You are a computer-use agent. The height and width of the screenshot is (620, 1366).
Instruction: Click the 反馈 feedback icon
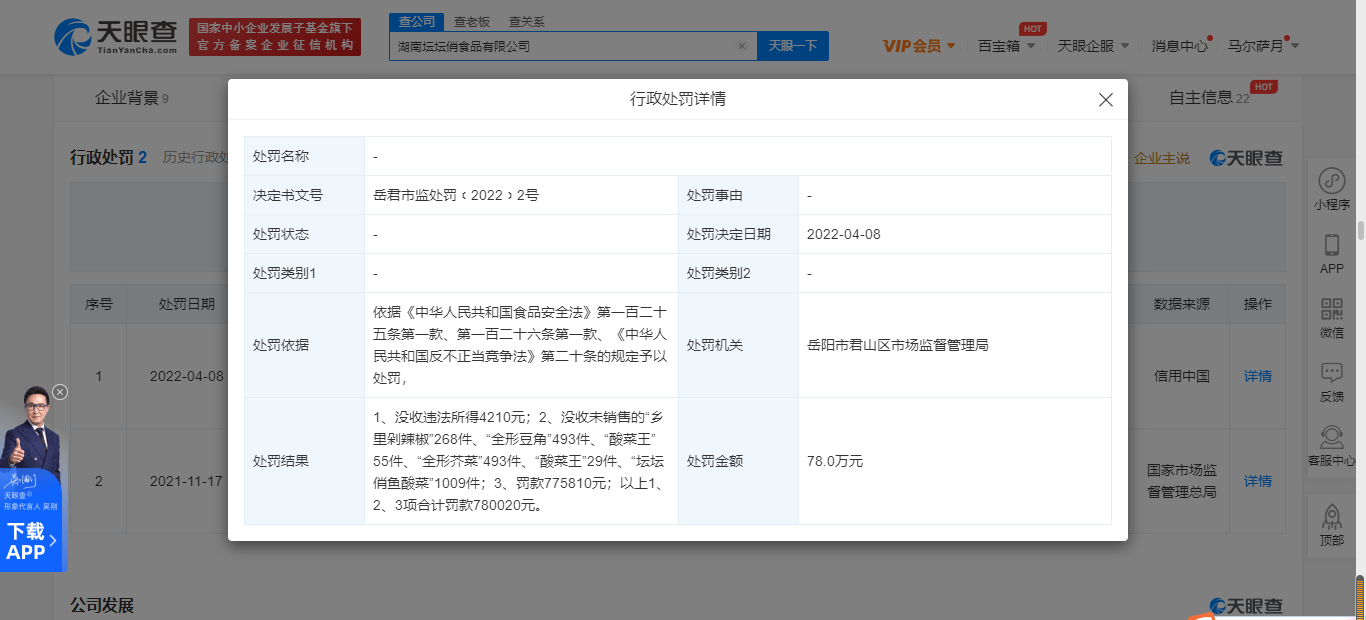[x=1331, y=373]
